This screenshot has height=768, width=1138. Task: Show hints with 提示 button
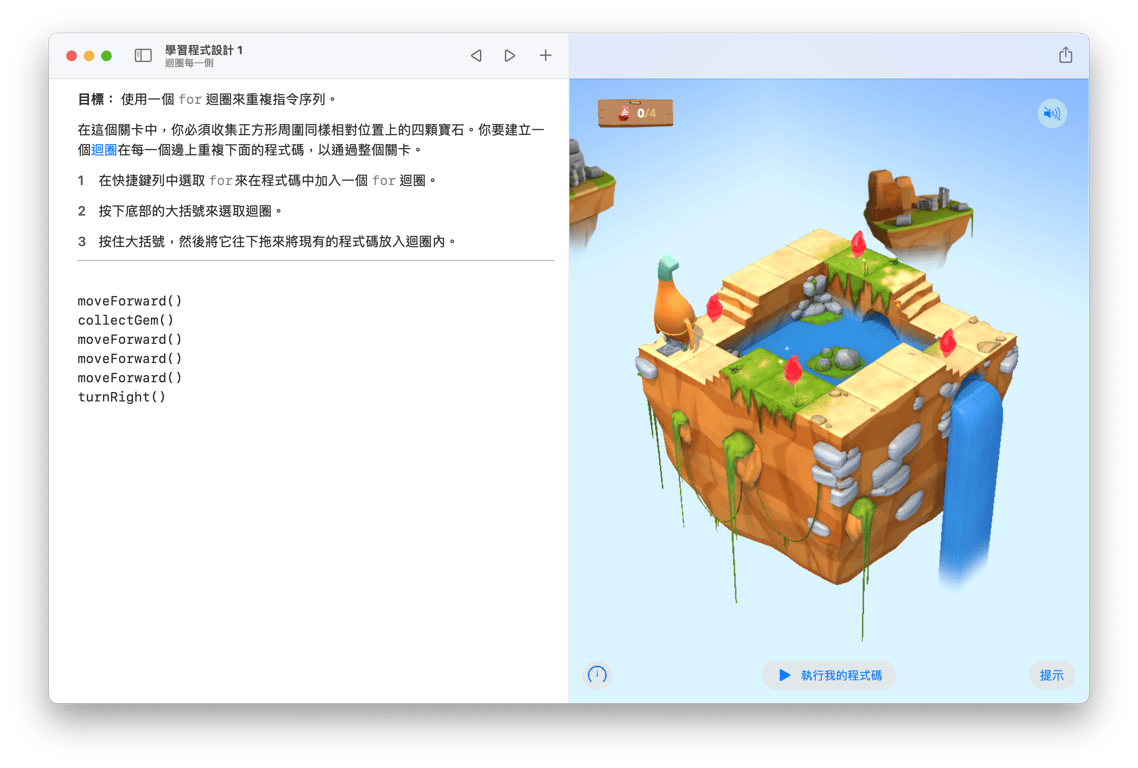pos(1052,675)
